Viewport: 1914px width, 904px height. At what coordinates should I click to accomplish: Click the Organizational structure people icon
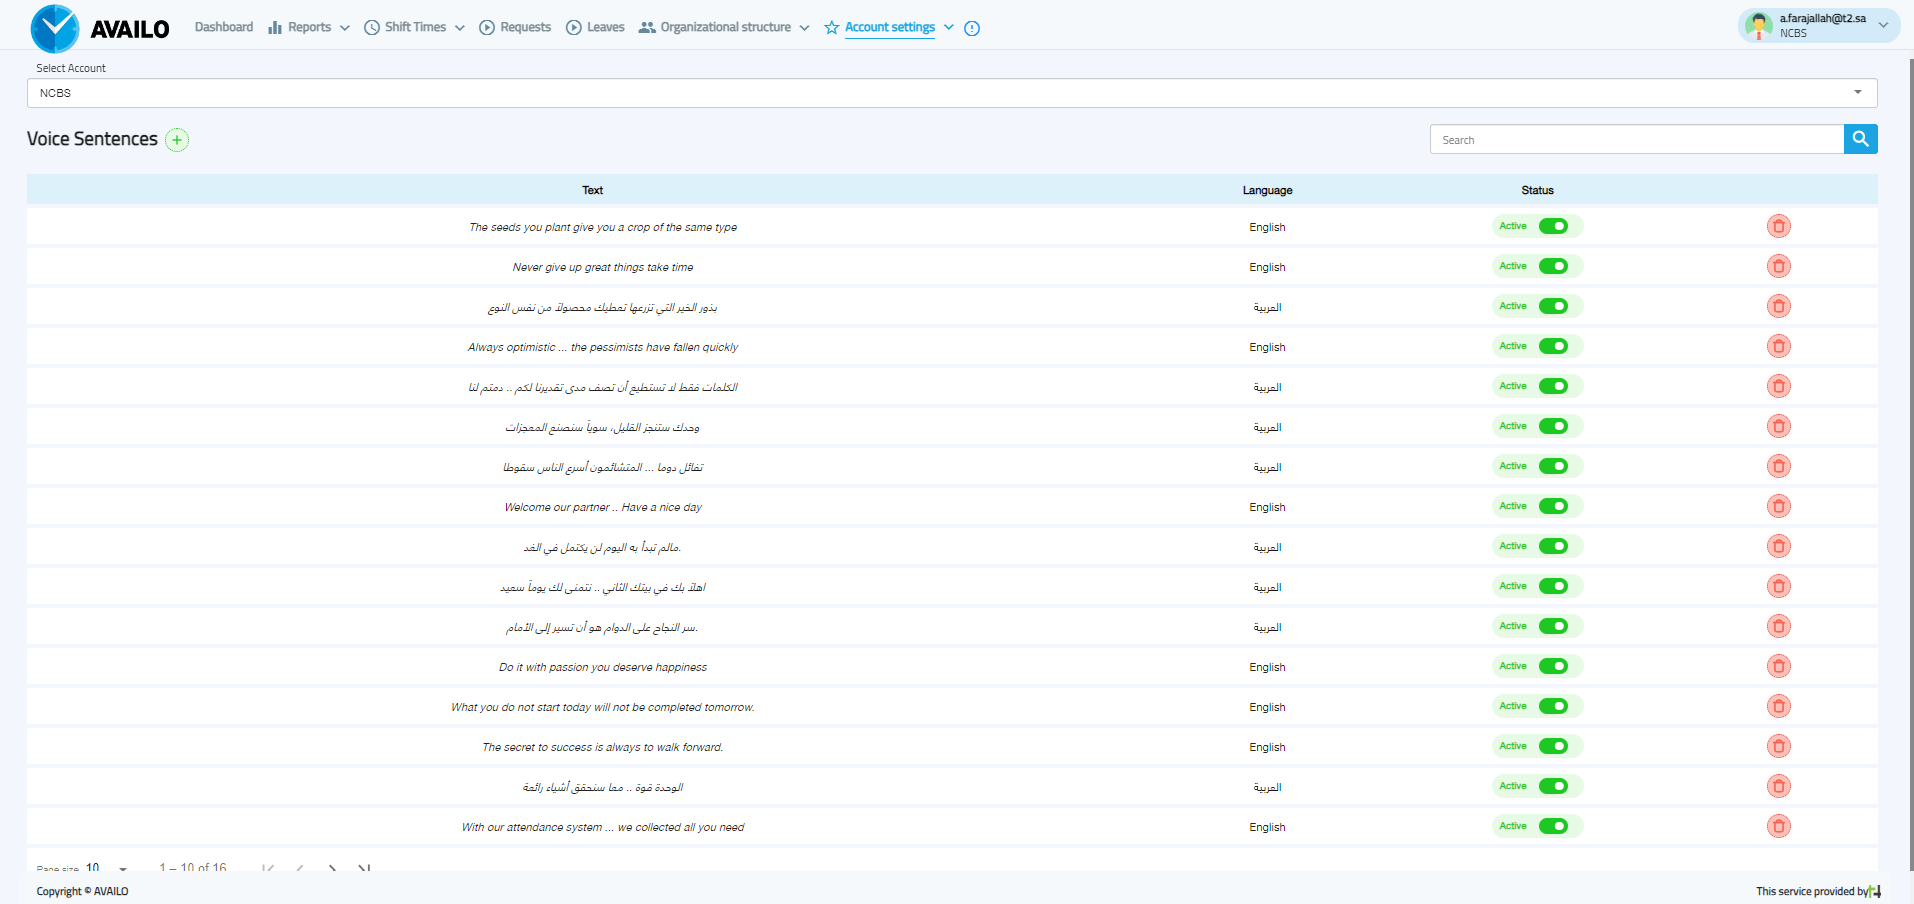tap(647, 28)
